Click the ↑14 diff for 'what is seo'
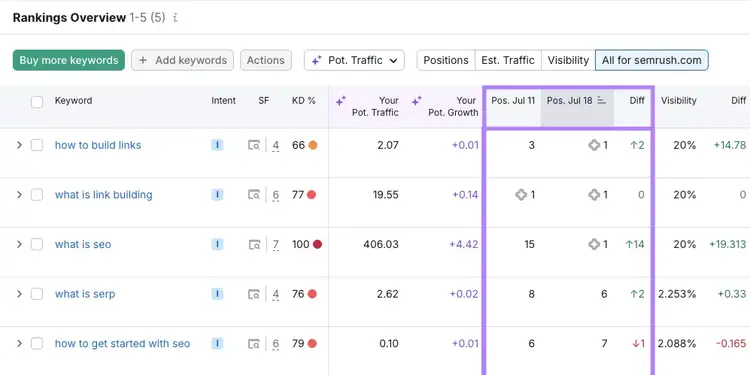The width and height of the screenshot is (750, 375). pos(635,244)
